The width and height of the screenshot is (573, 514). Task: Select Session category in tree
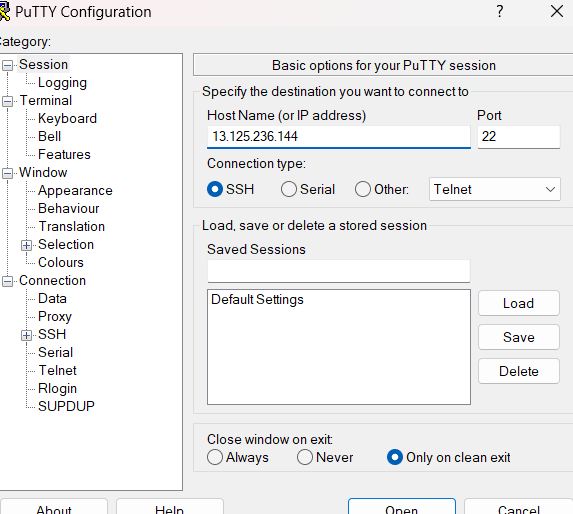tap(43, 64)
